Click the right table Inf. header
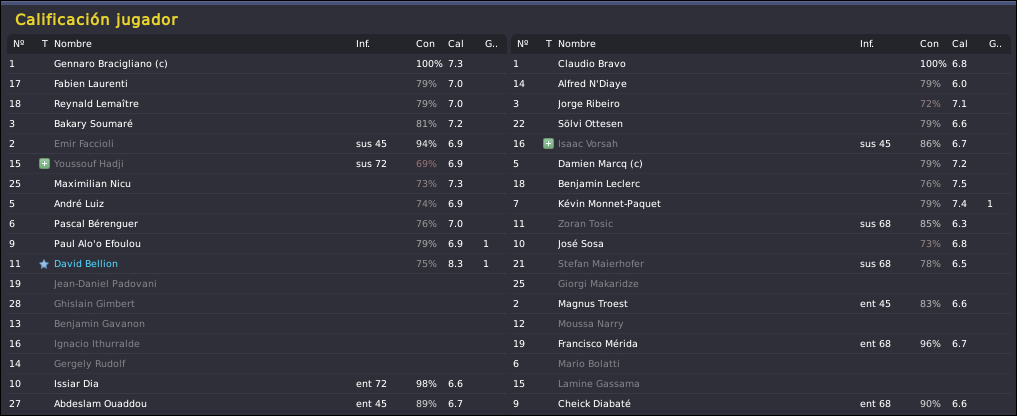This screenshot has width=1017, height=416. (x=867, y=44)
